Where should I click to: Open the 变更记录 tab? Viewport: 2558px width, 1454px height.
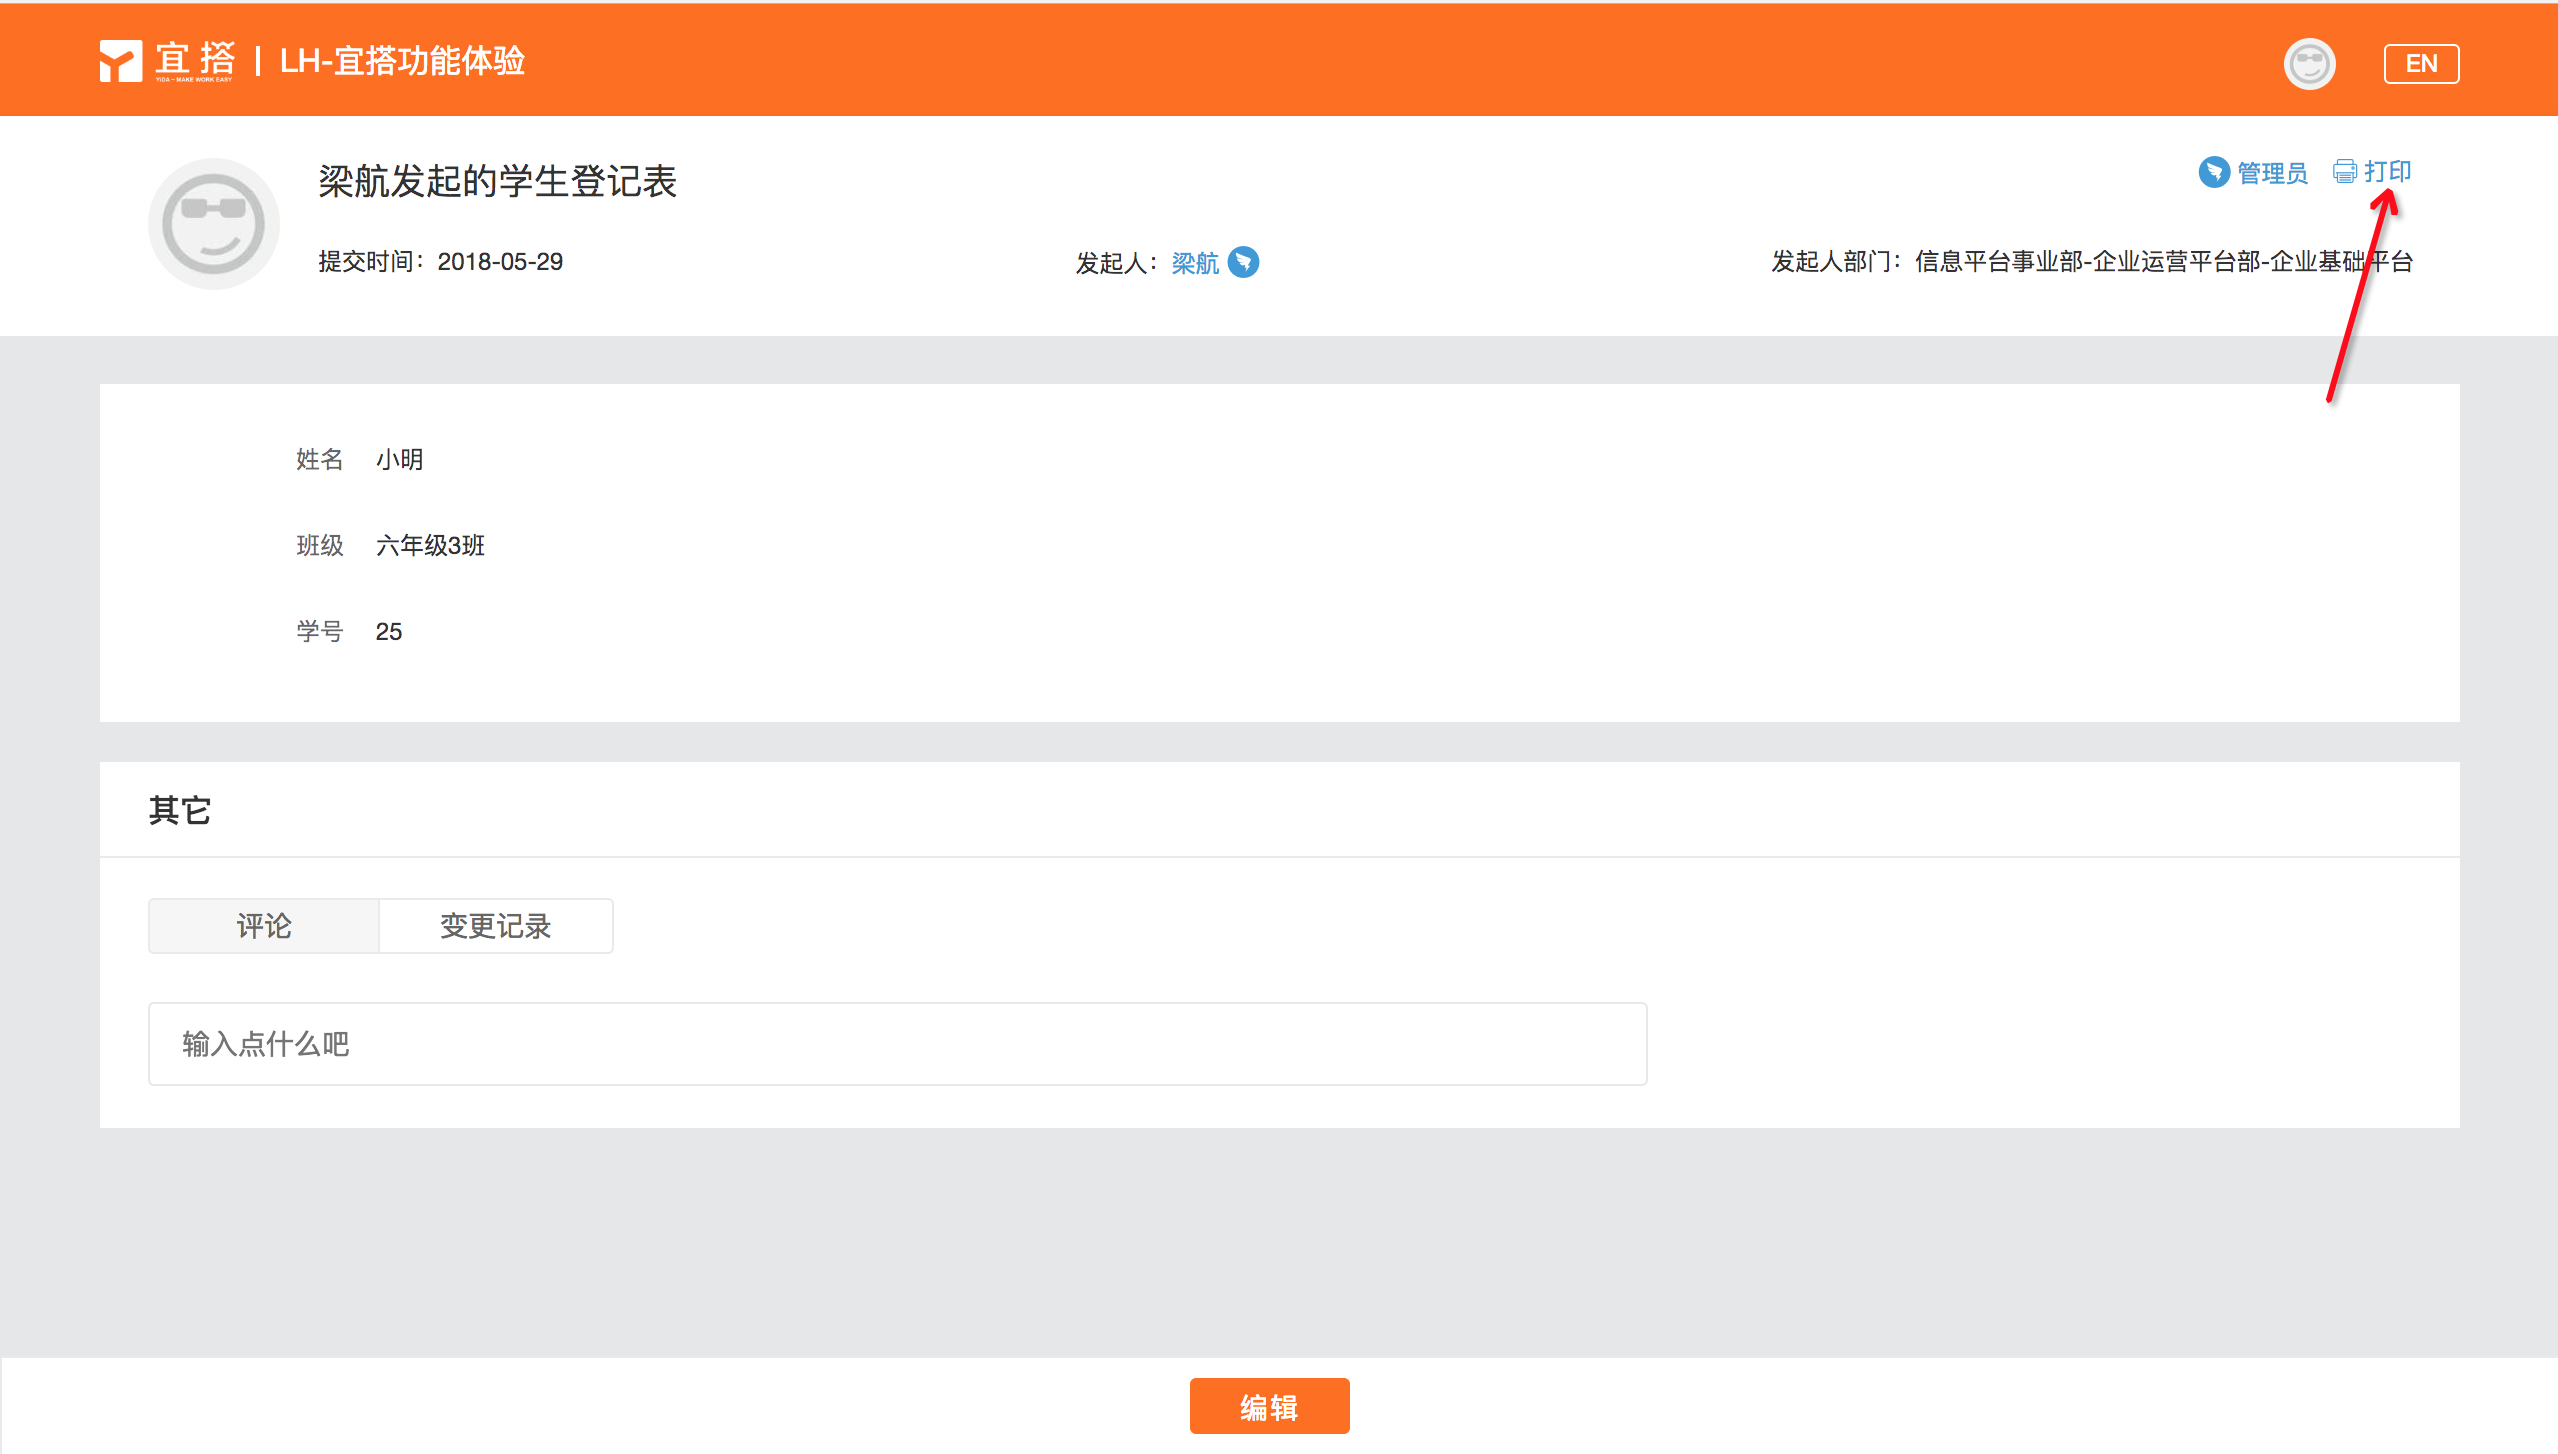click(496, 926)
